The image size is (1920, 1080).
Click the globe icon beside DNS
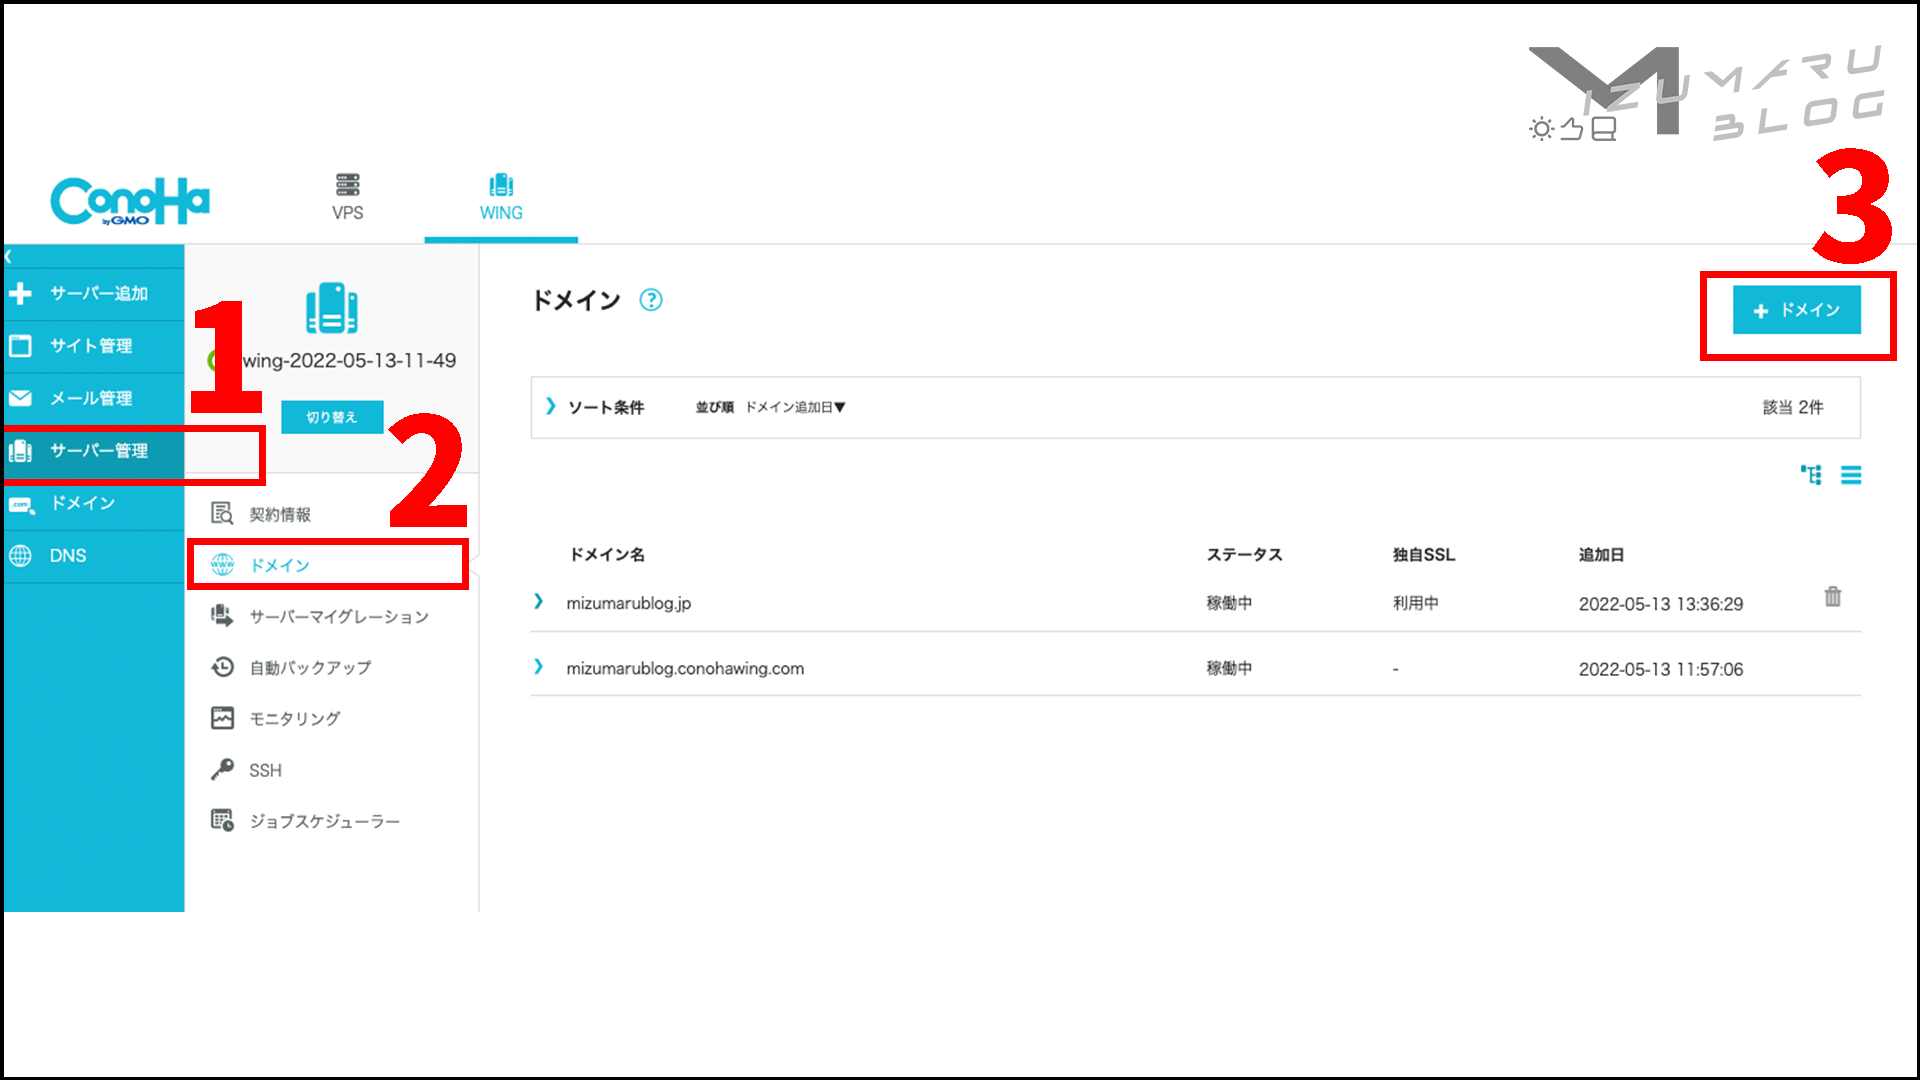[20, 556]
